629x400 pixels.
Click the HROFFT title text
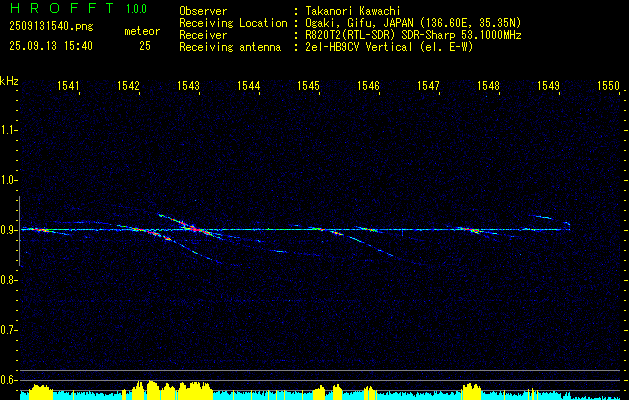pos(61,8)
